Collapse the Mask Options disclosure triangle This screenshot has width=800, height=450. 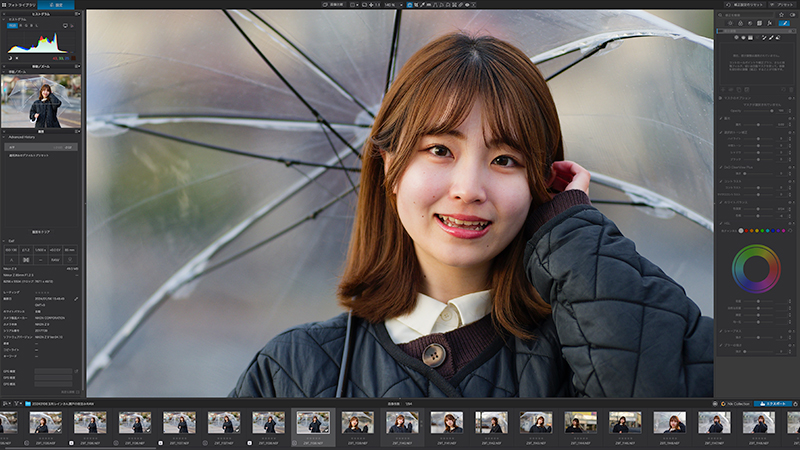[720, 98]
